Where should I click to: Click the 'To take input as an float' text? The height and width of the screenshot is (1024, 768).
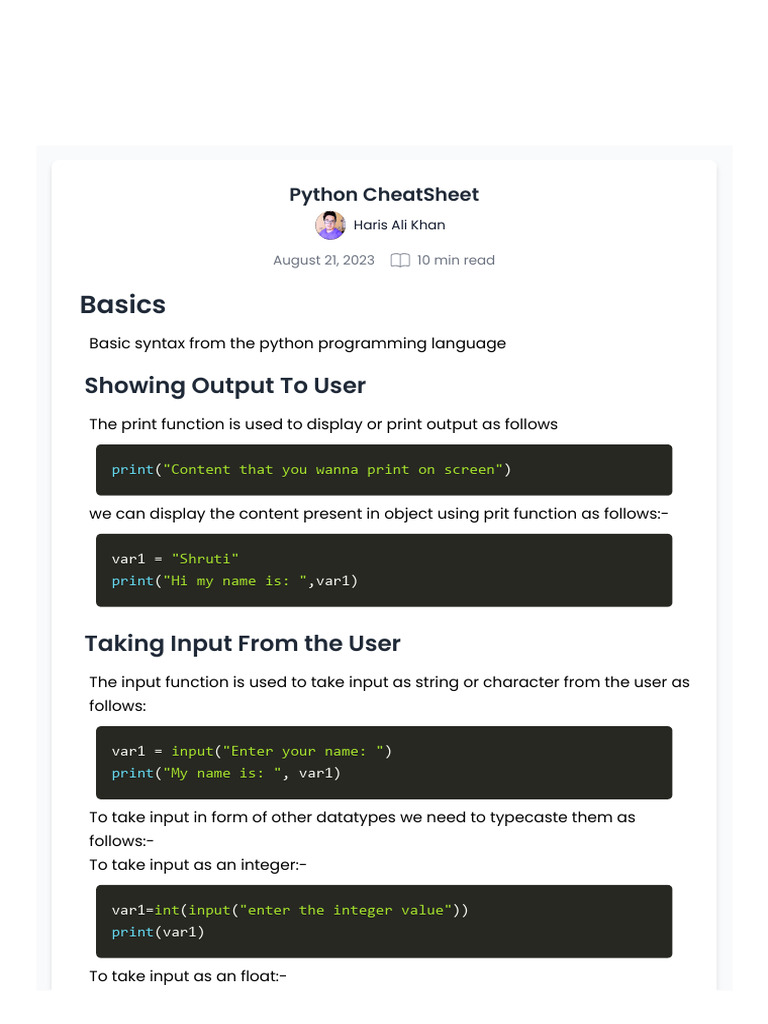point(188,976)
